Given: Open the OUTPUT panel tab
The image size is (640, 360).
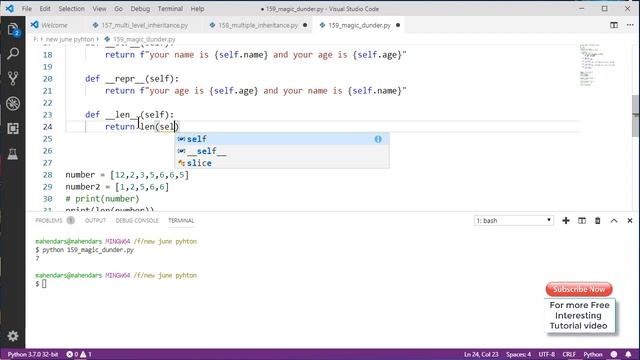Looking at the screenshot, I should point(96,220).
